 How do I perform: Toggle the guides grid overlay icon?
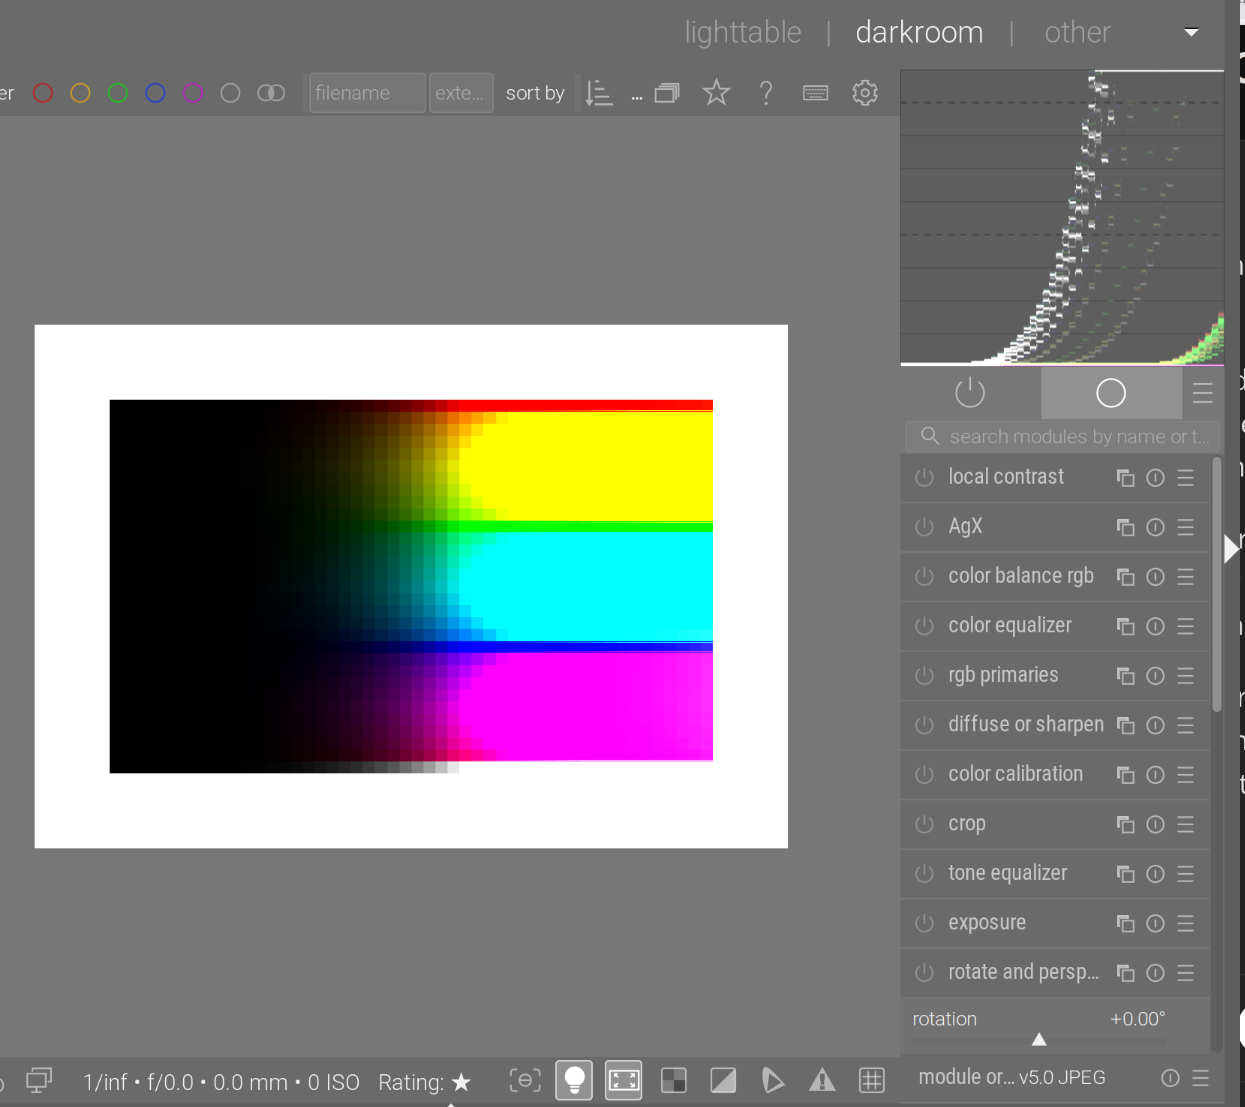tap(872, 1080)
